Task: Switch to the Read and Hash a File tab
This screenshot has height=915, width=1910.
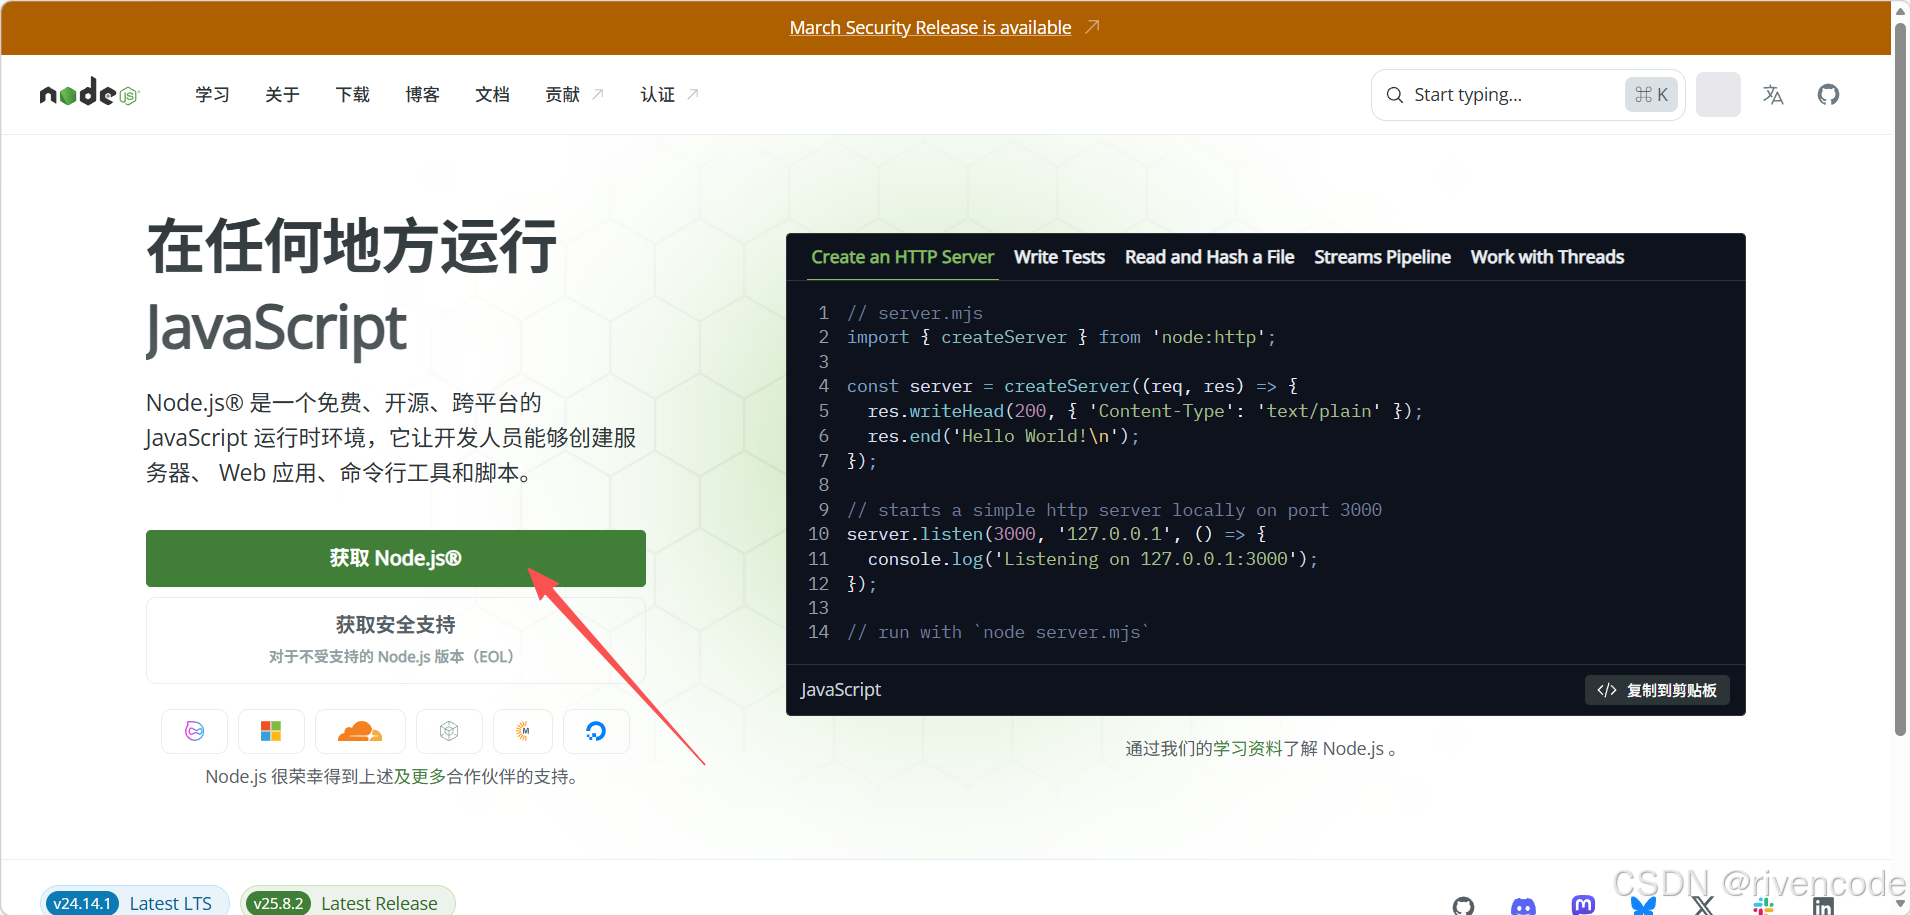Action: (x=1209, y=257)
